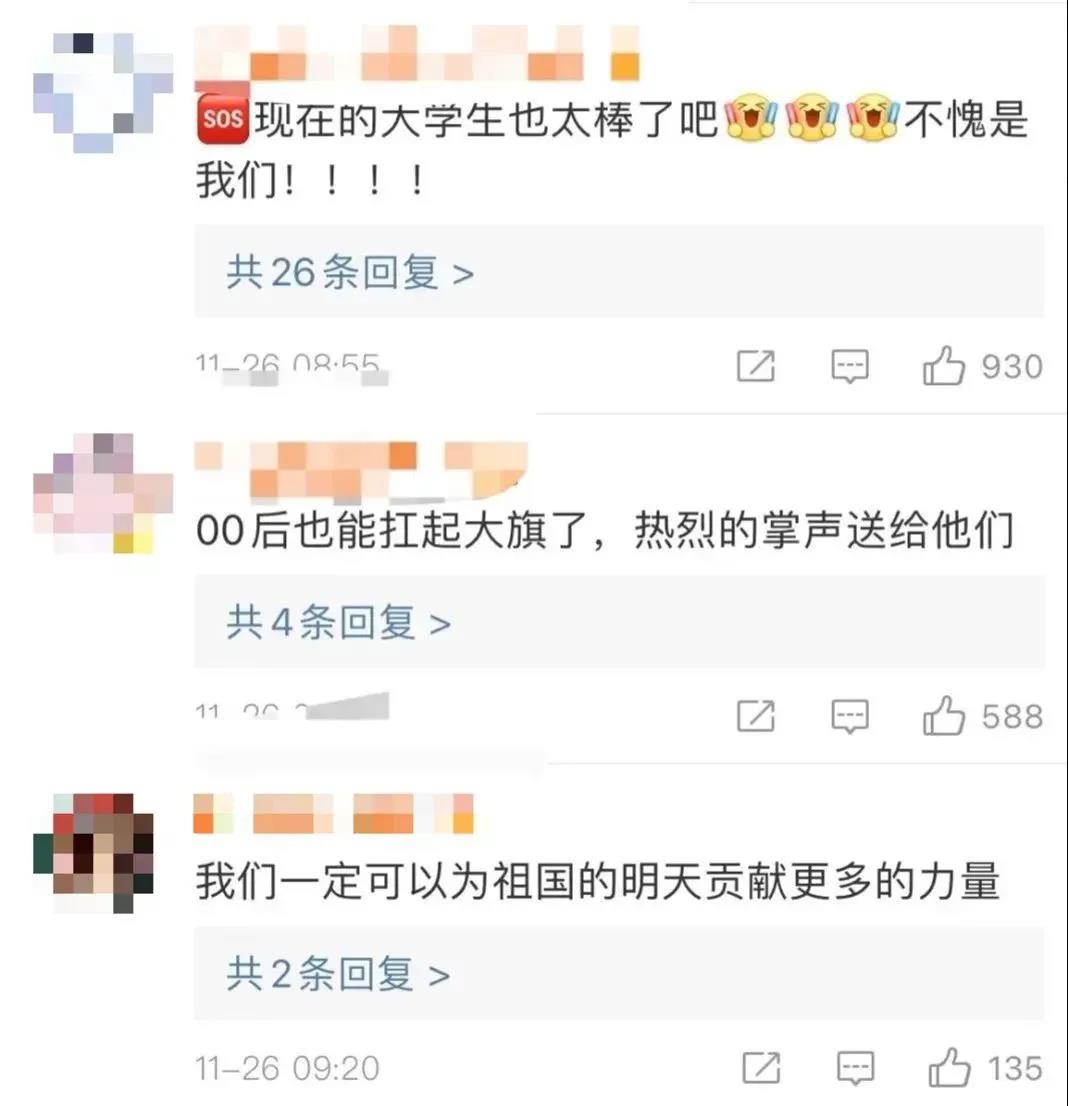Like the comment with 930 likes
The height and width of the screenshot is (1106, 1068).
click(x=944, y=366)
